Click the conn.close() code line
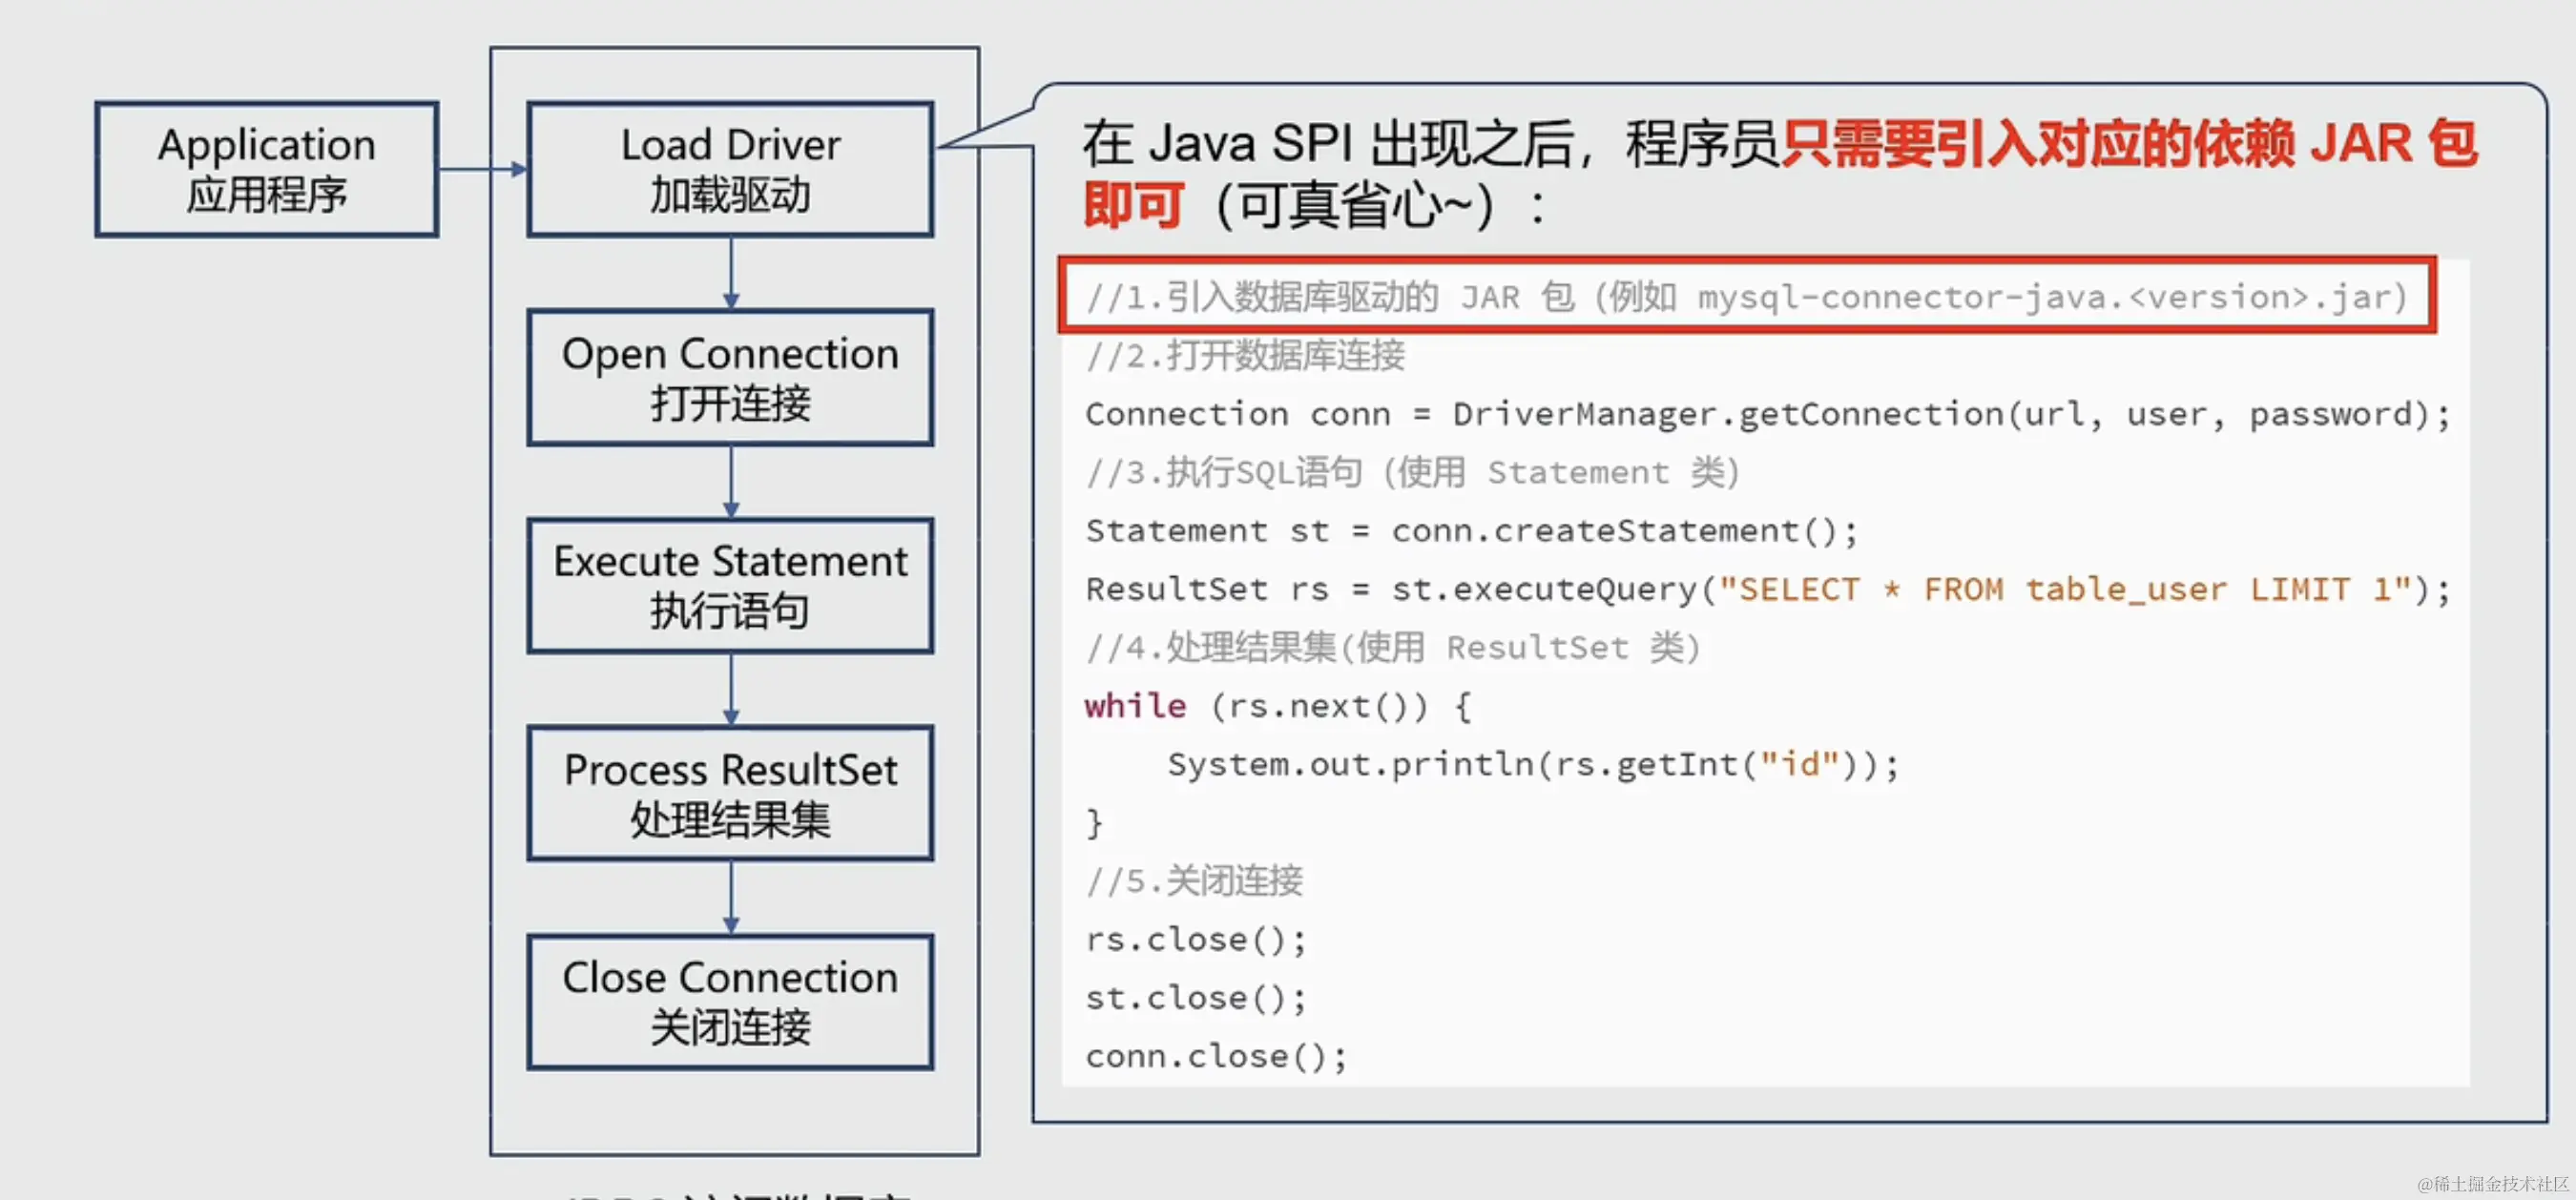The height and width of the screenshot is (1200, 2576). [x=1216, y=1057]
